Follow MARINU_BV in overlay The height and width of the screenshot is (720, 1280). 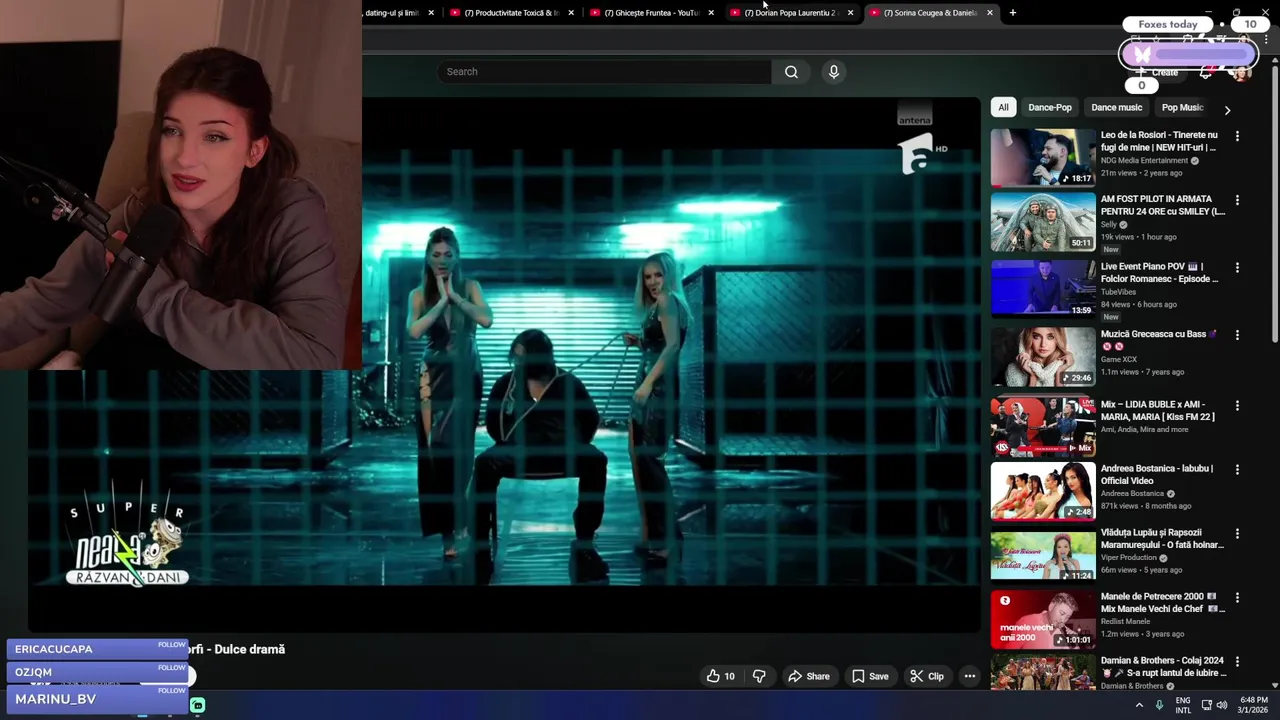171,691
